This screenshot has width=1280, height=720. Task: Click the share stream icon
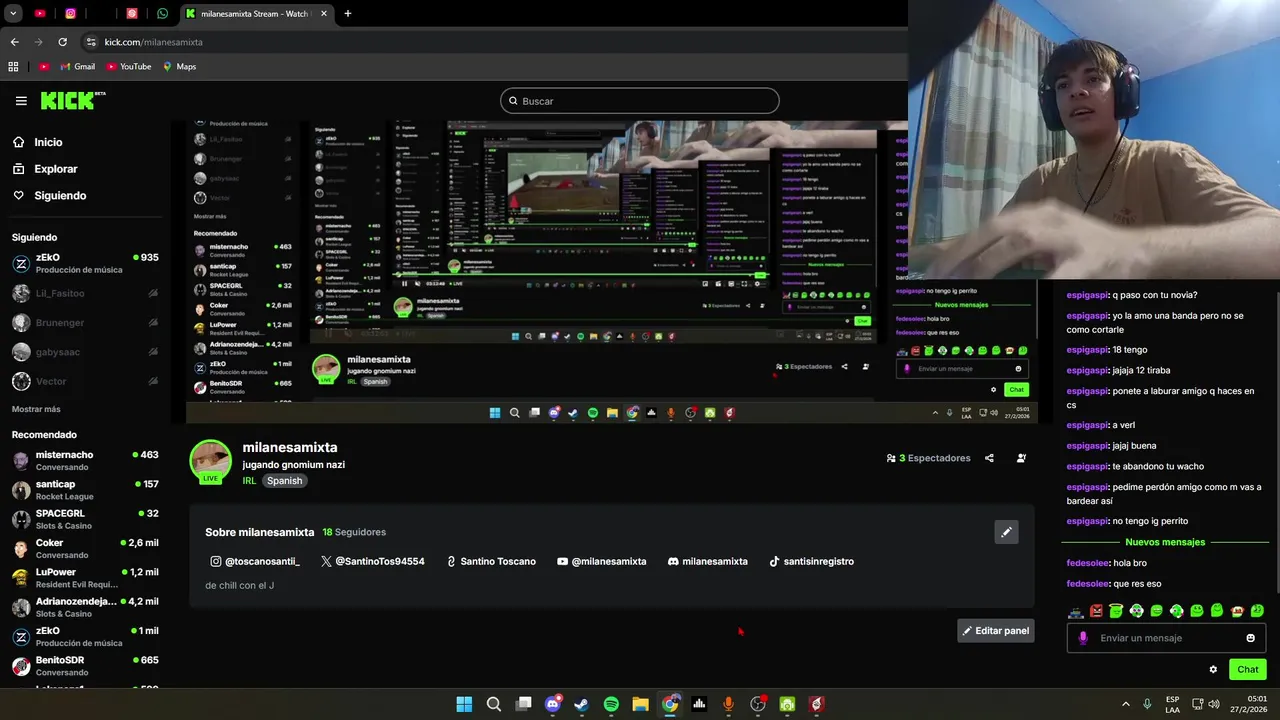[989, 458]
